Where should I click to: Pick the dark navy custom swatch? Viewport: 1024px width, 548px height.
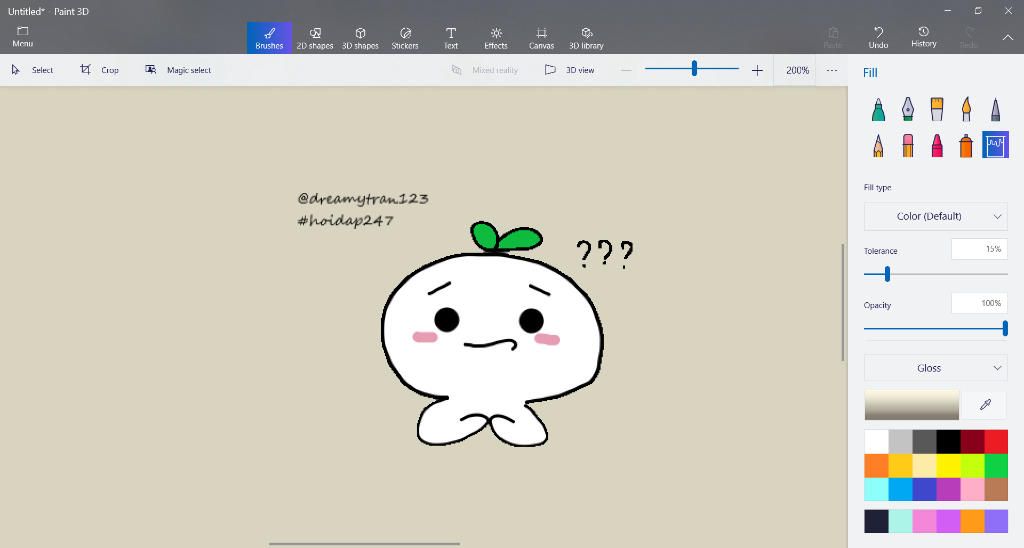(876, 521)
